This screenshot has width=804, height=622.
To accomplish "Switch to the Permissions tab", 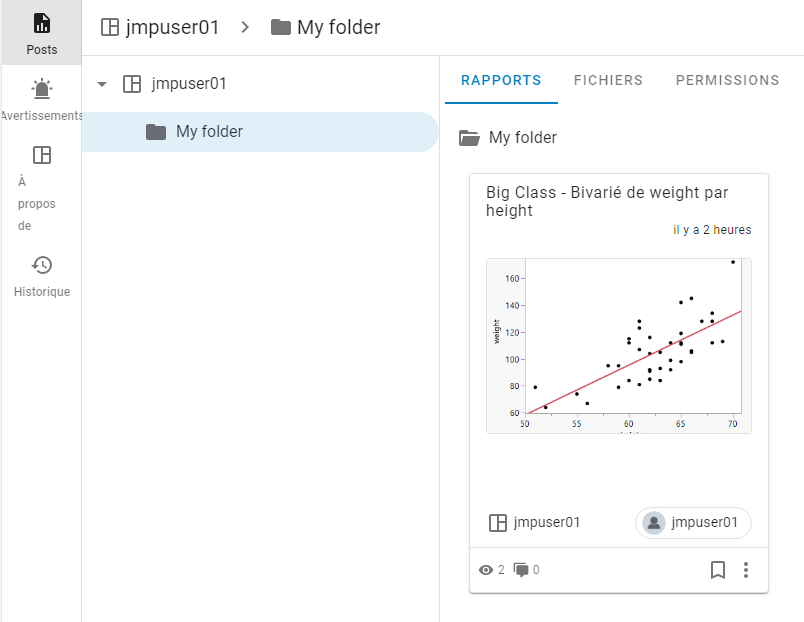I will point(727,80).
